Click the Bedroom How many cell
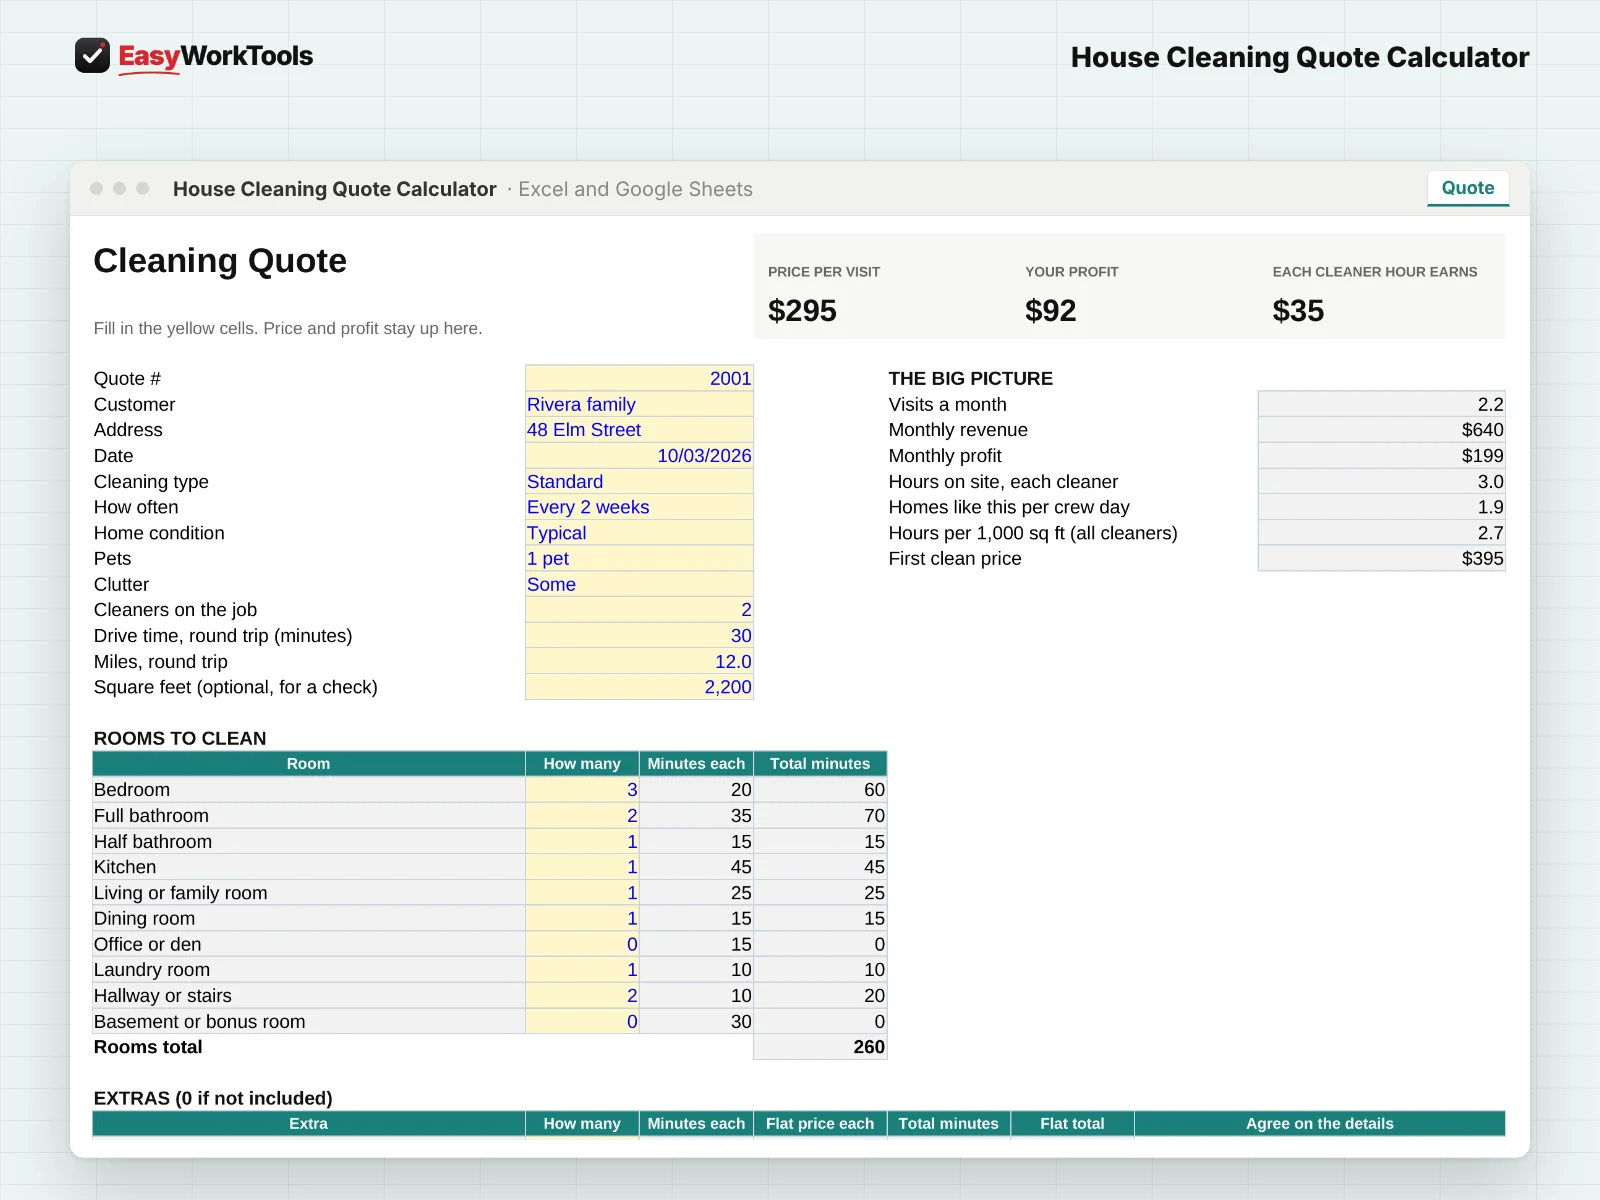Viewport: 1600px width, 1200px height. coord(582,790)
